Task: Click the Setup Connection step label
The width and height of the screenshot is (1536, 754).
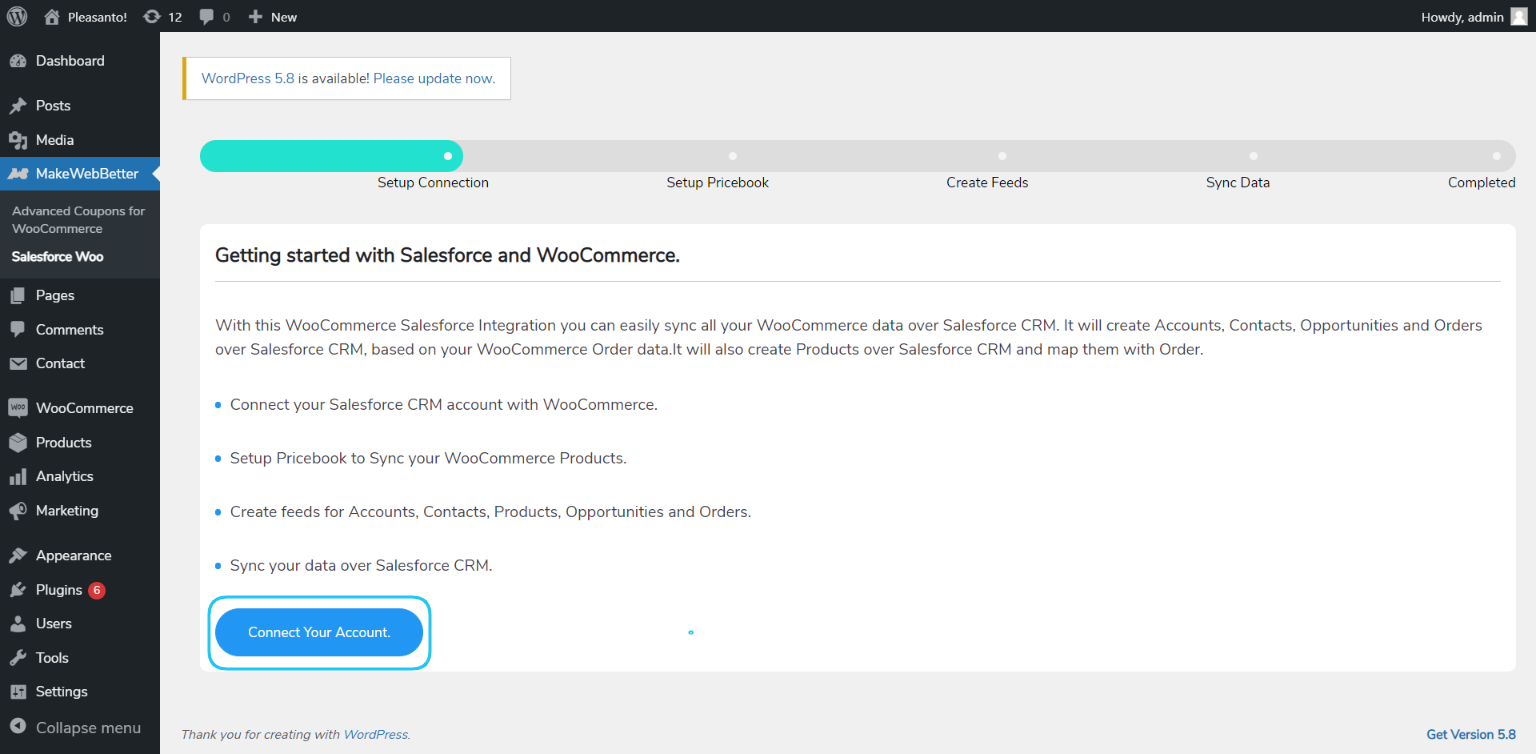Action: pyautogui.click(x=433, y=182)
